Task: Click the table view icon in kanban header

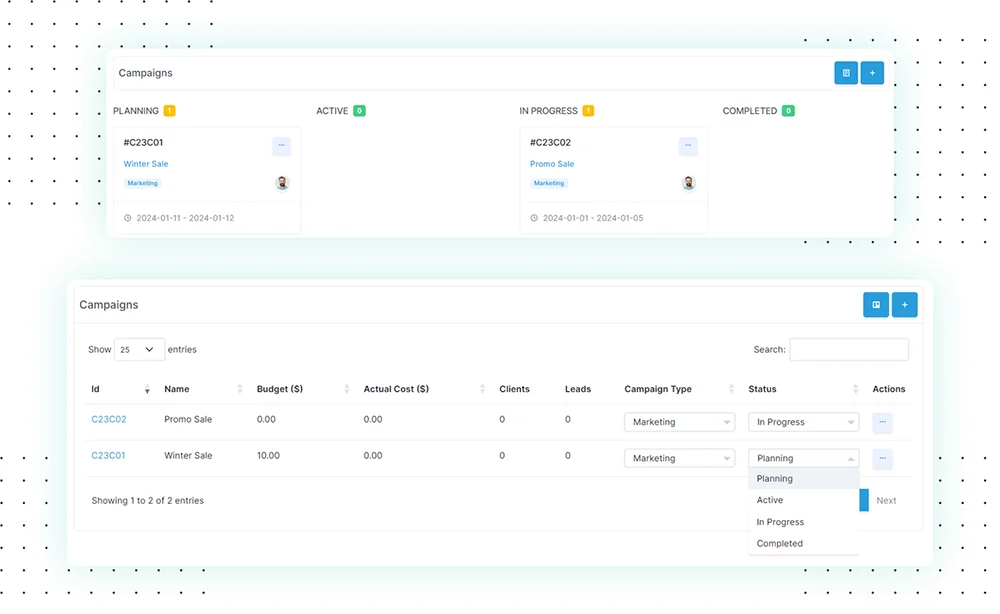Action: pyautogui.click(x=846, y=73)
